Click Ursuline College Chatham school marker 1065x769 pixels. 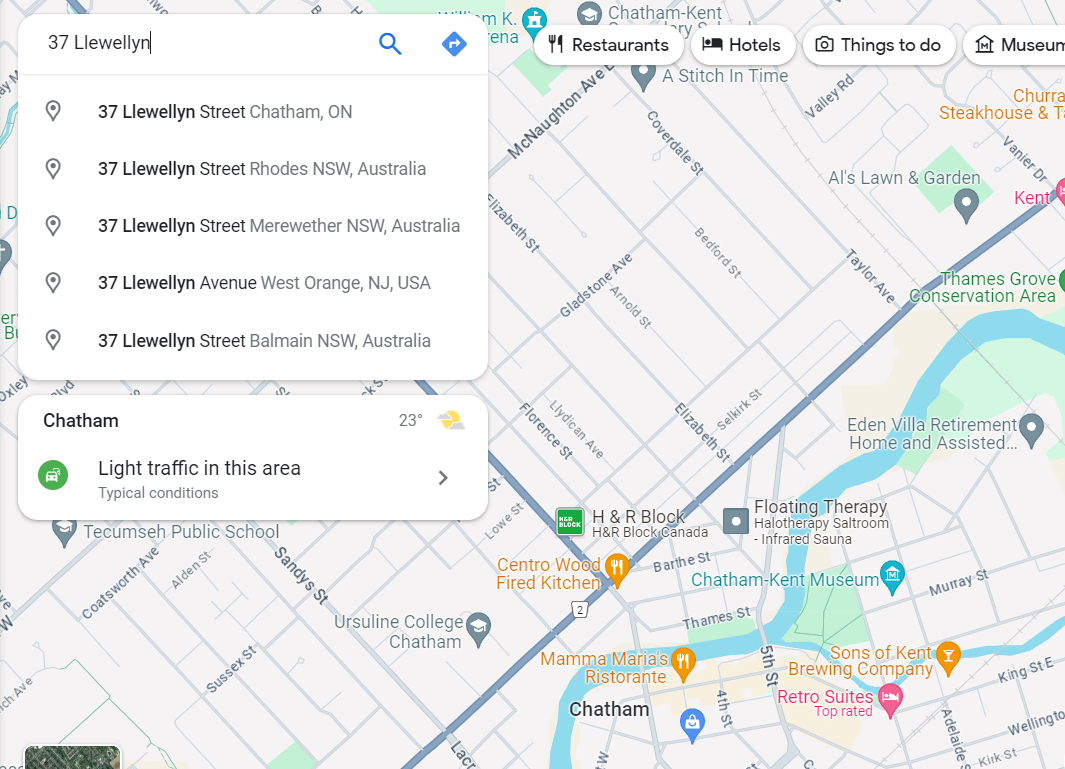(479, 629)
